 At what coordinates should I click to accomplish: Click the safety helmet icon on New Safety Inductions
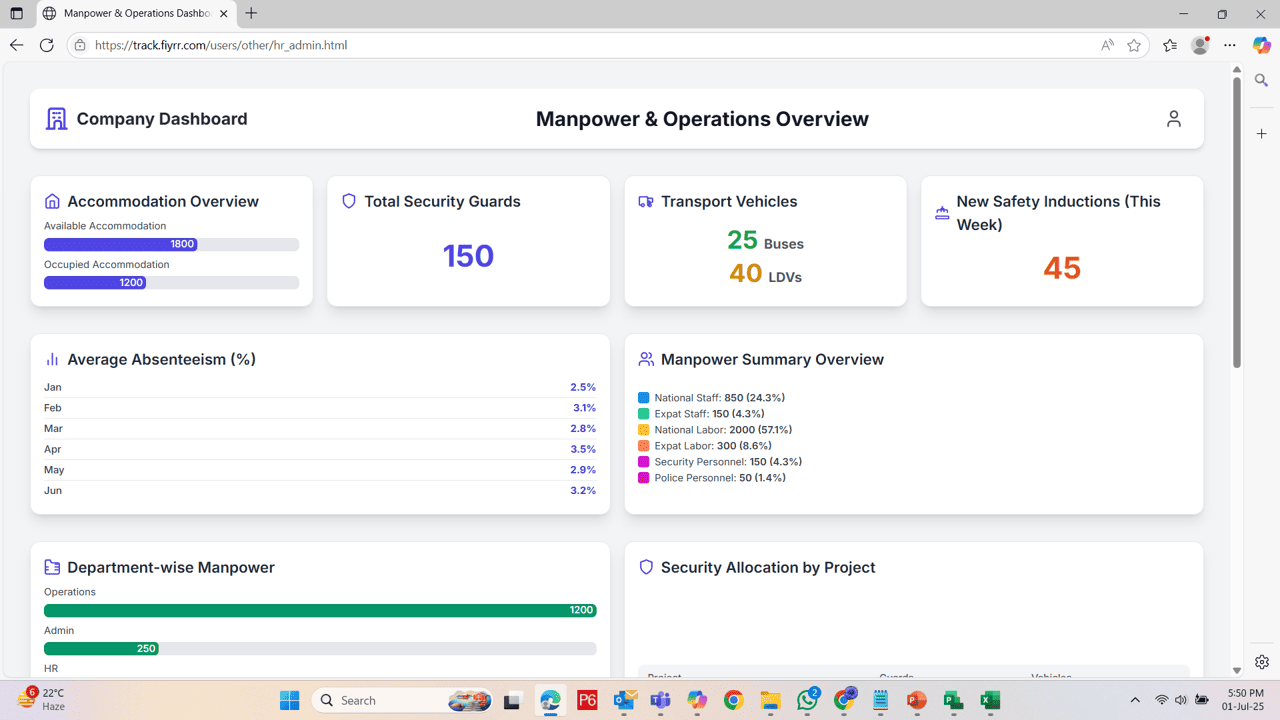click(x=941, y=211)
